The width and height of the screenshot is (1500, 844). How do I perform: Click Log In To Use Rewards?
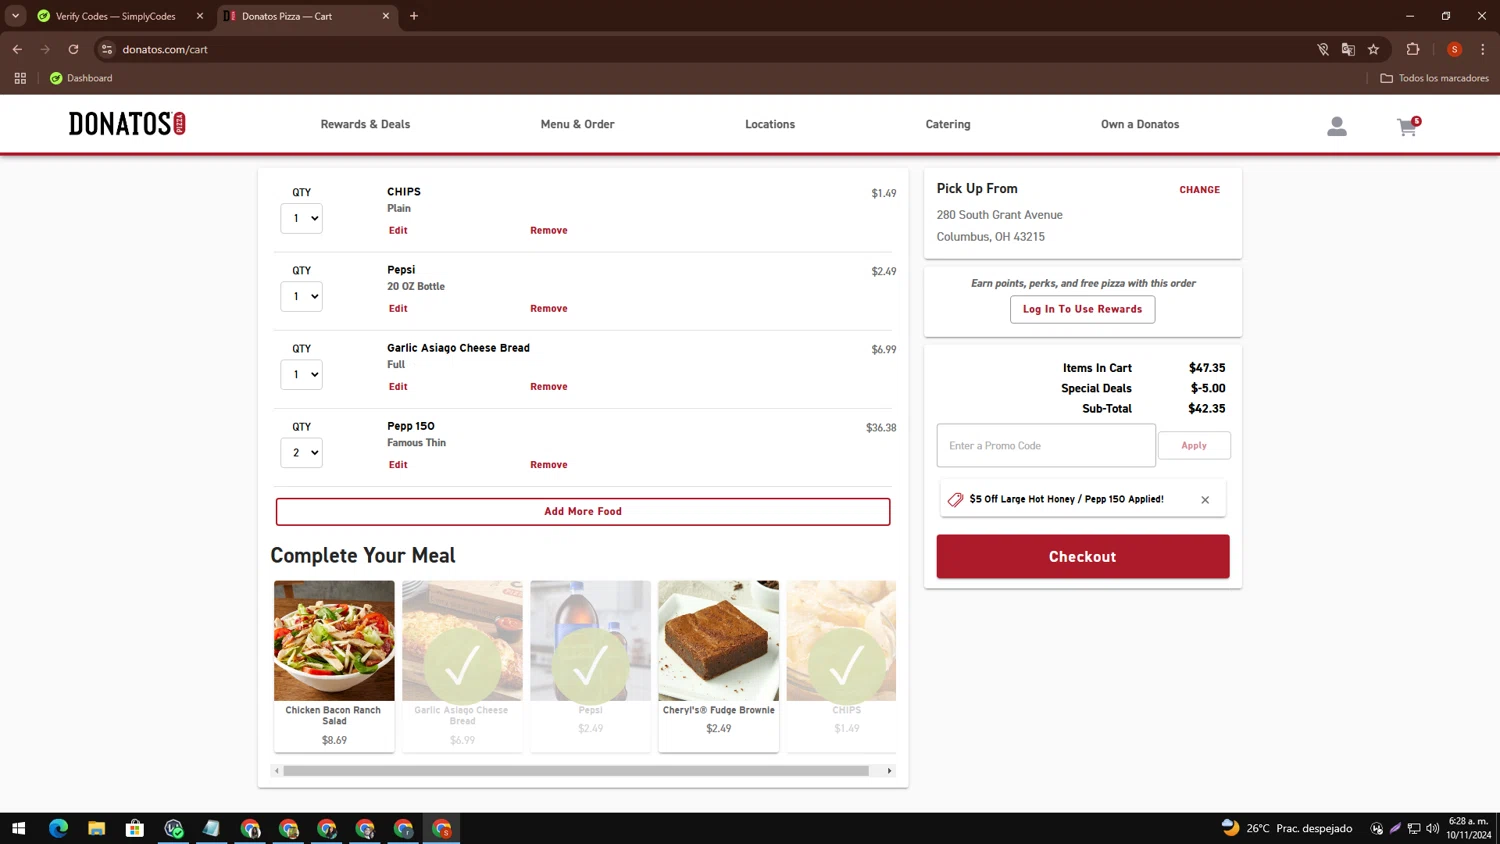point(1082,309)
